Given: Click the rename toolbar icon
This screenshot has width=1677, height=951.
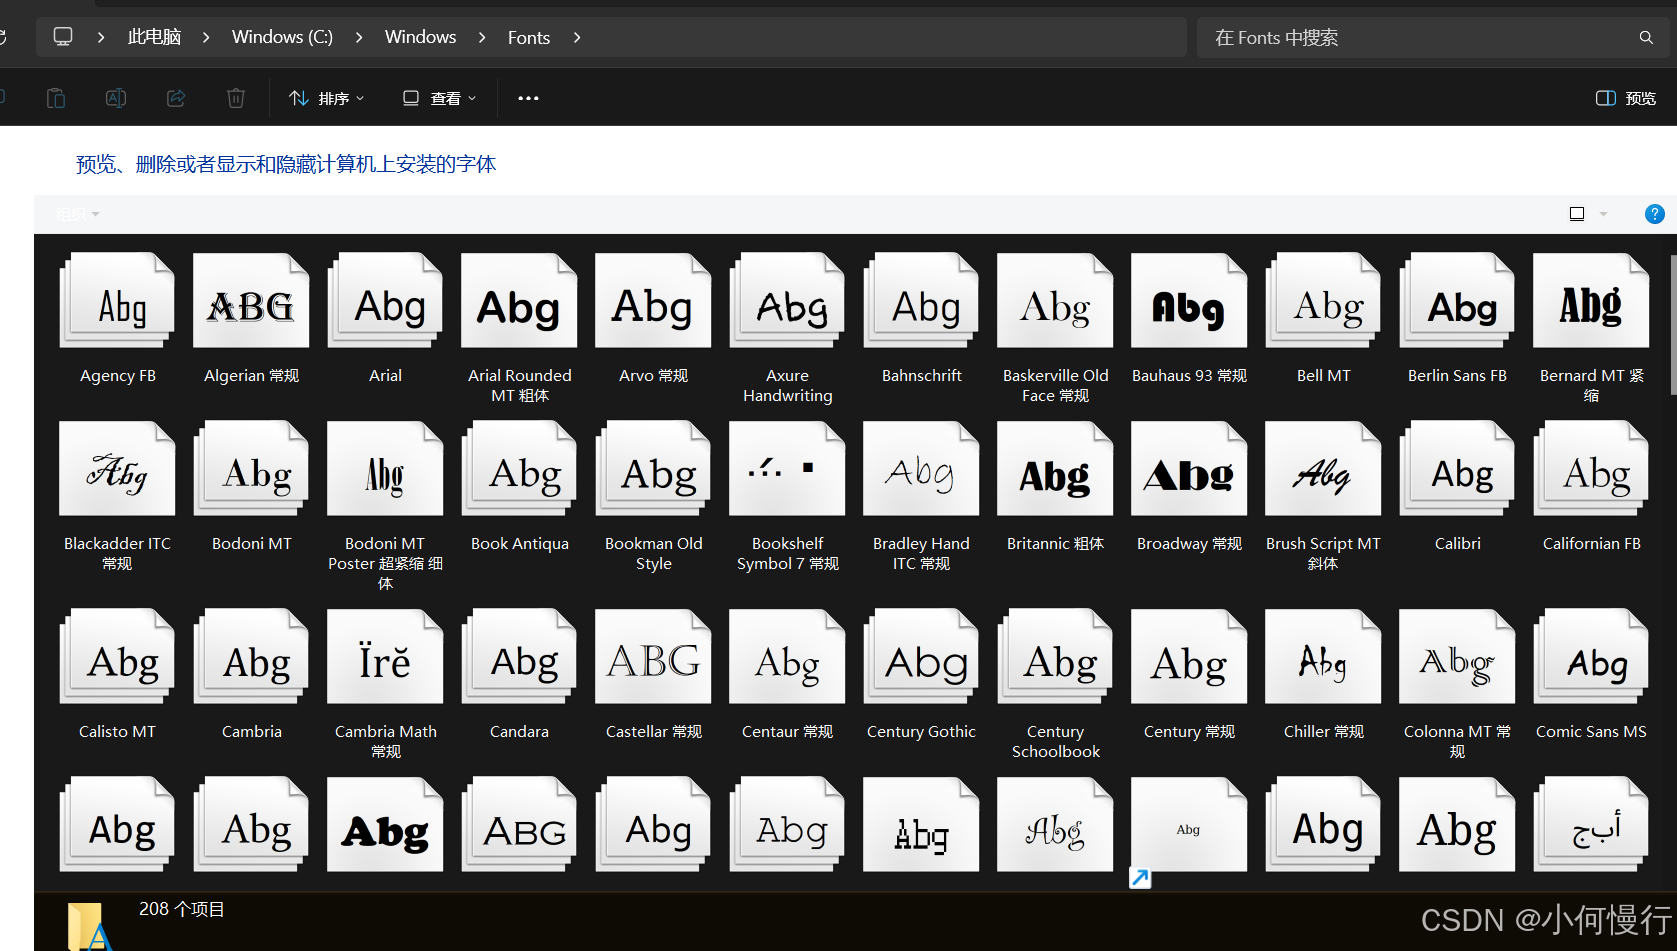Looking at the screenshot, I should click(116, 98).
